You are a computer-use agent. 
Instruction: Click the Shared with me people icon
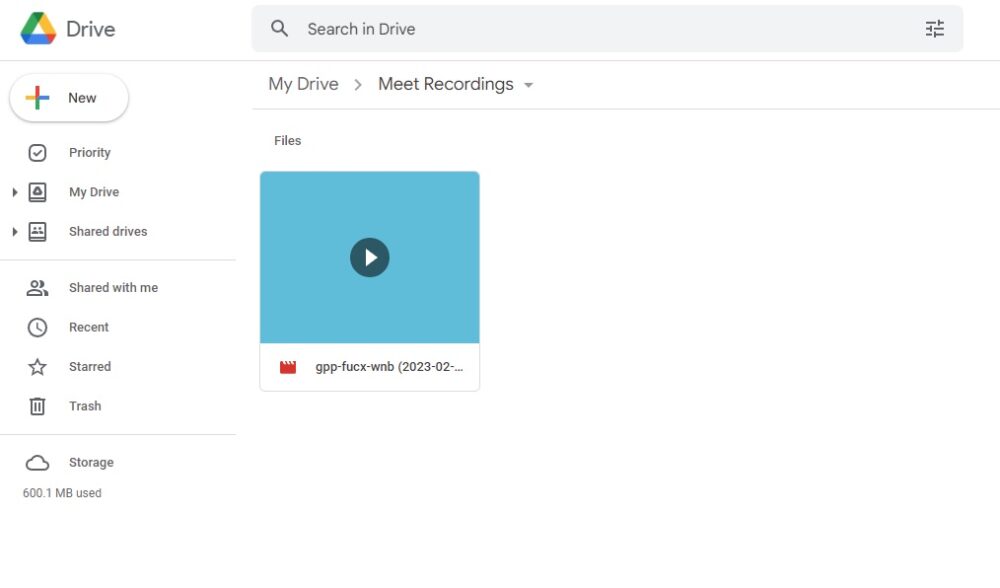click(37, 287)
